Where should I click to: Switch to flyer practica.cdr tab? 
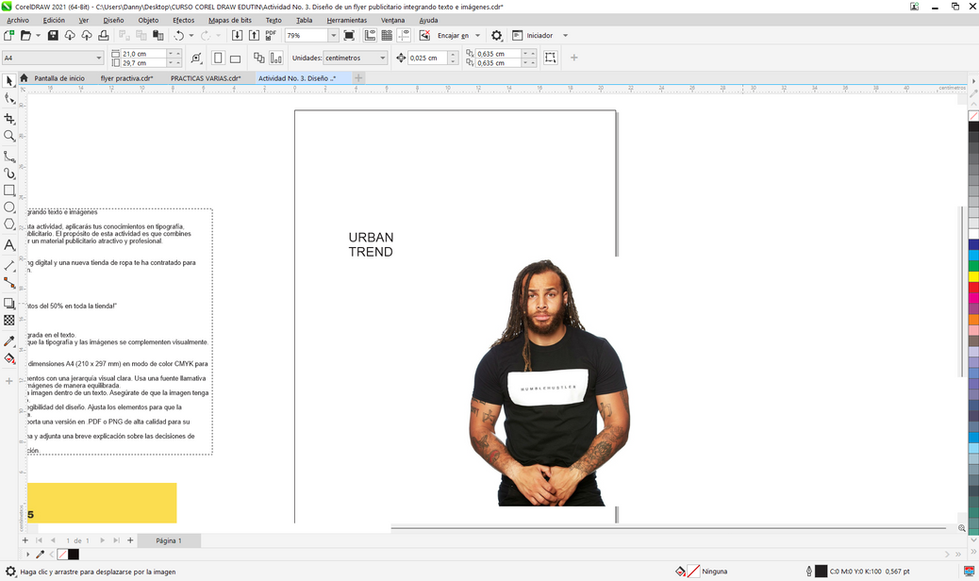pos(127,78)
